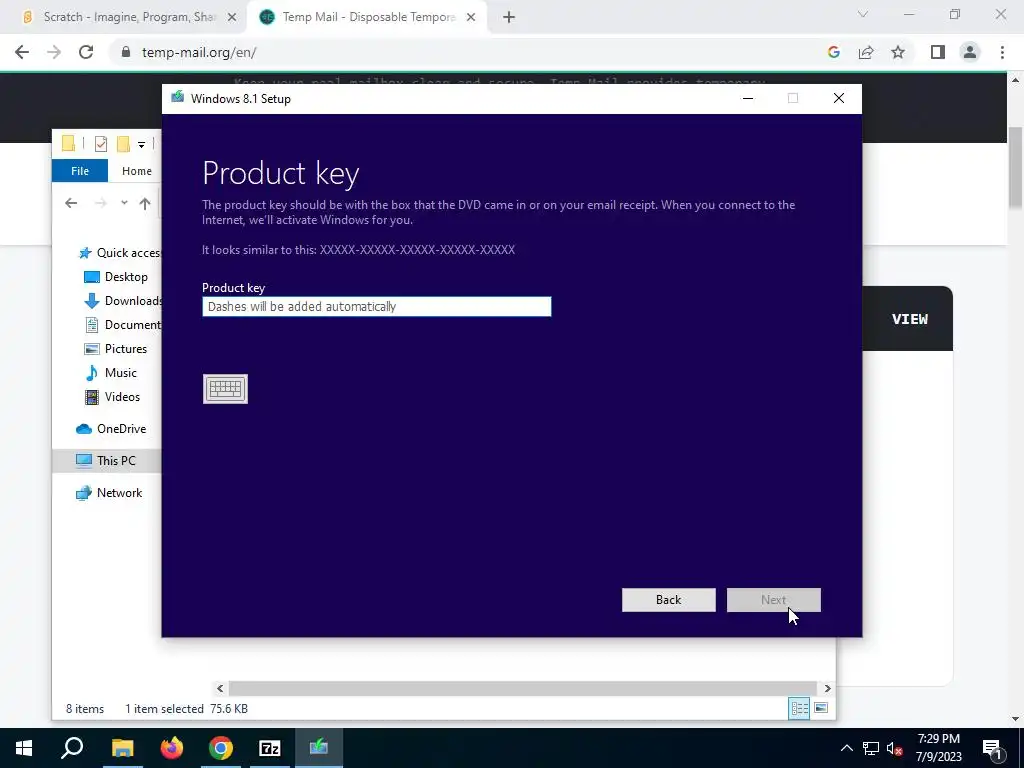The height and width of the screenshot is (768, 1024).
Task: Select Quick access in Explorer sidebar
Action: pos(120,253)
